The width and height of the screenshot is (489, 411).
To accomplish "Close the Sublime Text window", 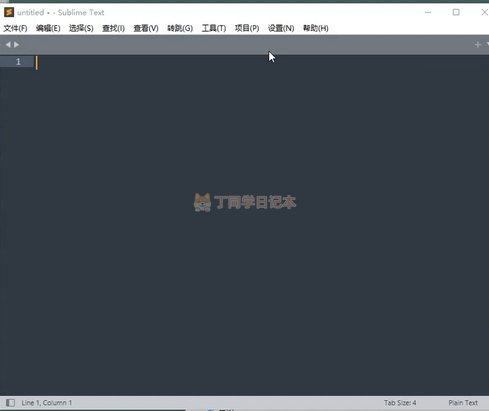I will (485, 12).
